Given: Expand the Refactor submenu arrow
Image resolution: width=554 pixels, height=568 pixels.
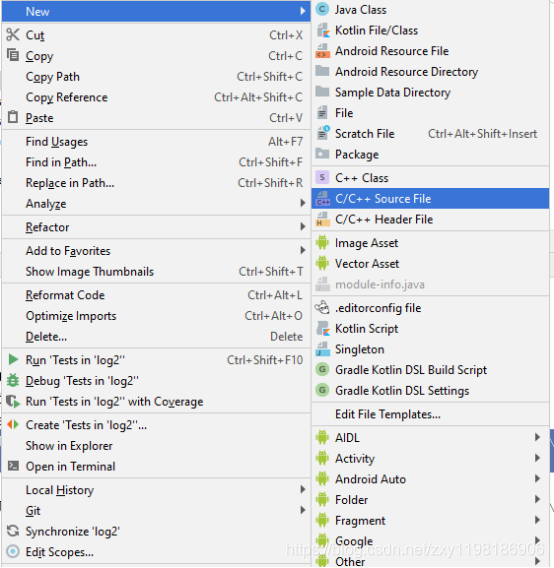Looking at the screenshot, I should tap(303, 227).
